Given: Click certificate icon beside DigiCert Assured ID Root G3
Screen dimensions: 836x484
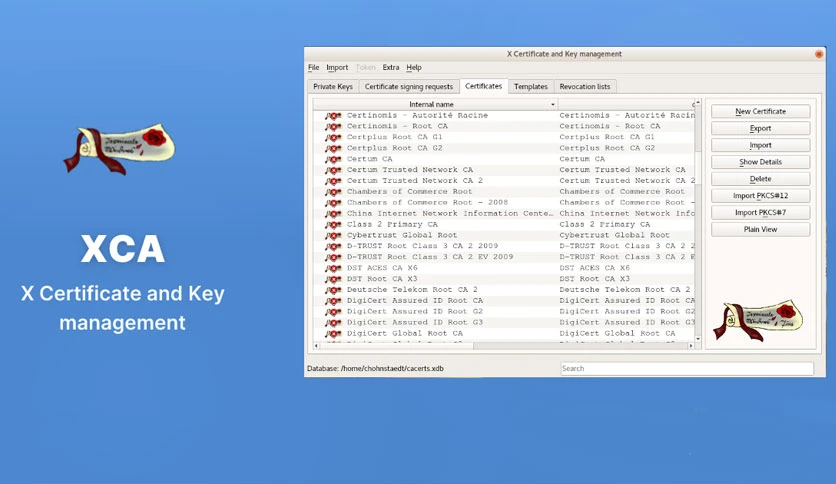Looking at the screenshot, I should click(333, 322).
